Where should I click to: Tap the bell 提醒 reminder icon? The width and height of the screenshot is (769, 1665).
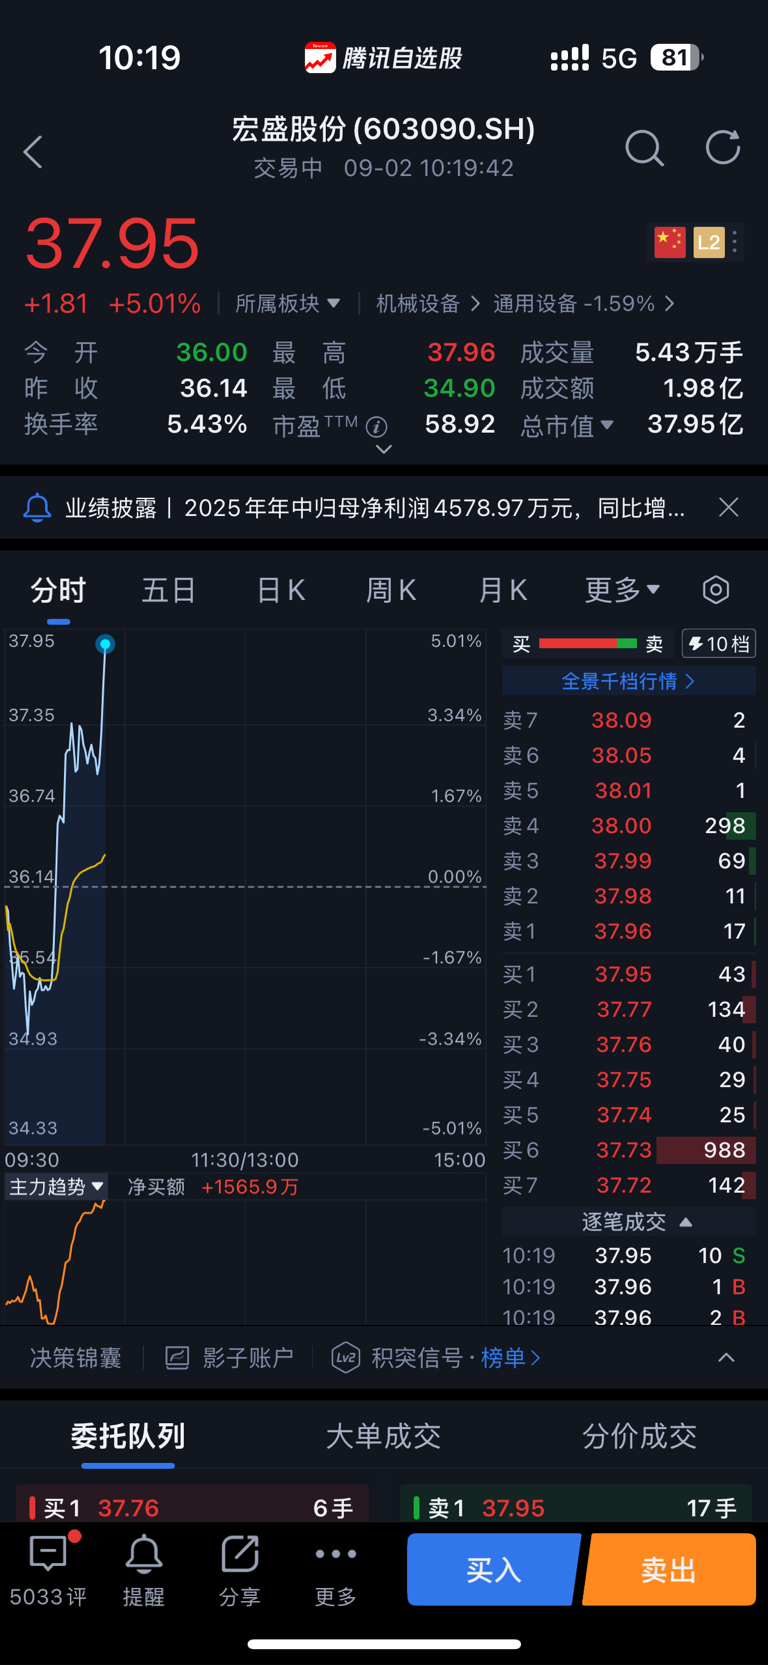tap(143, 1568)
